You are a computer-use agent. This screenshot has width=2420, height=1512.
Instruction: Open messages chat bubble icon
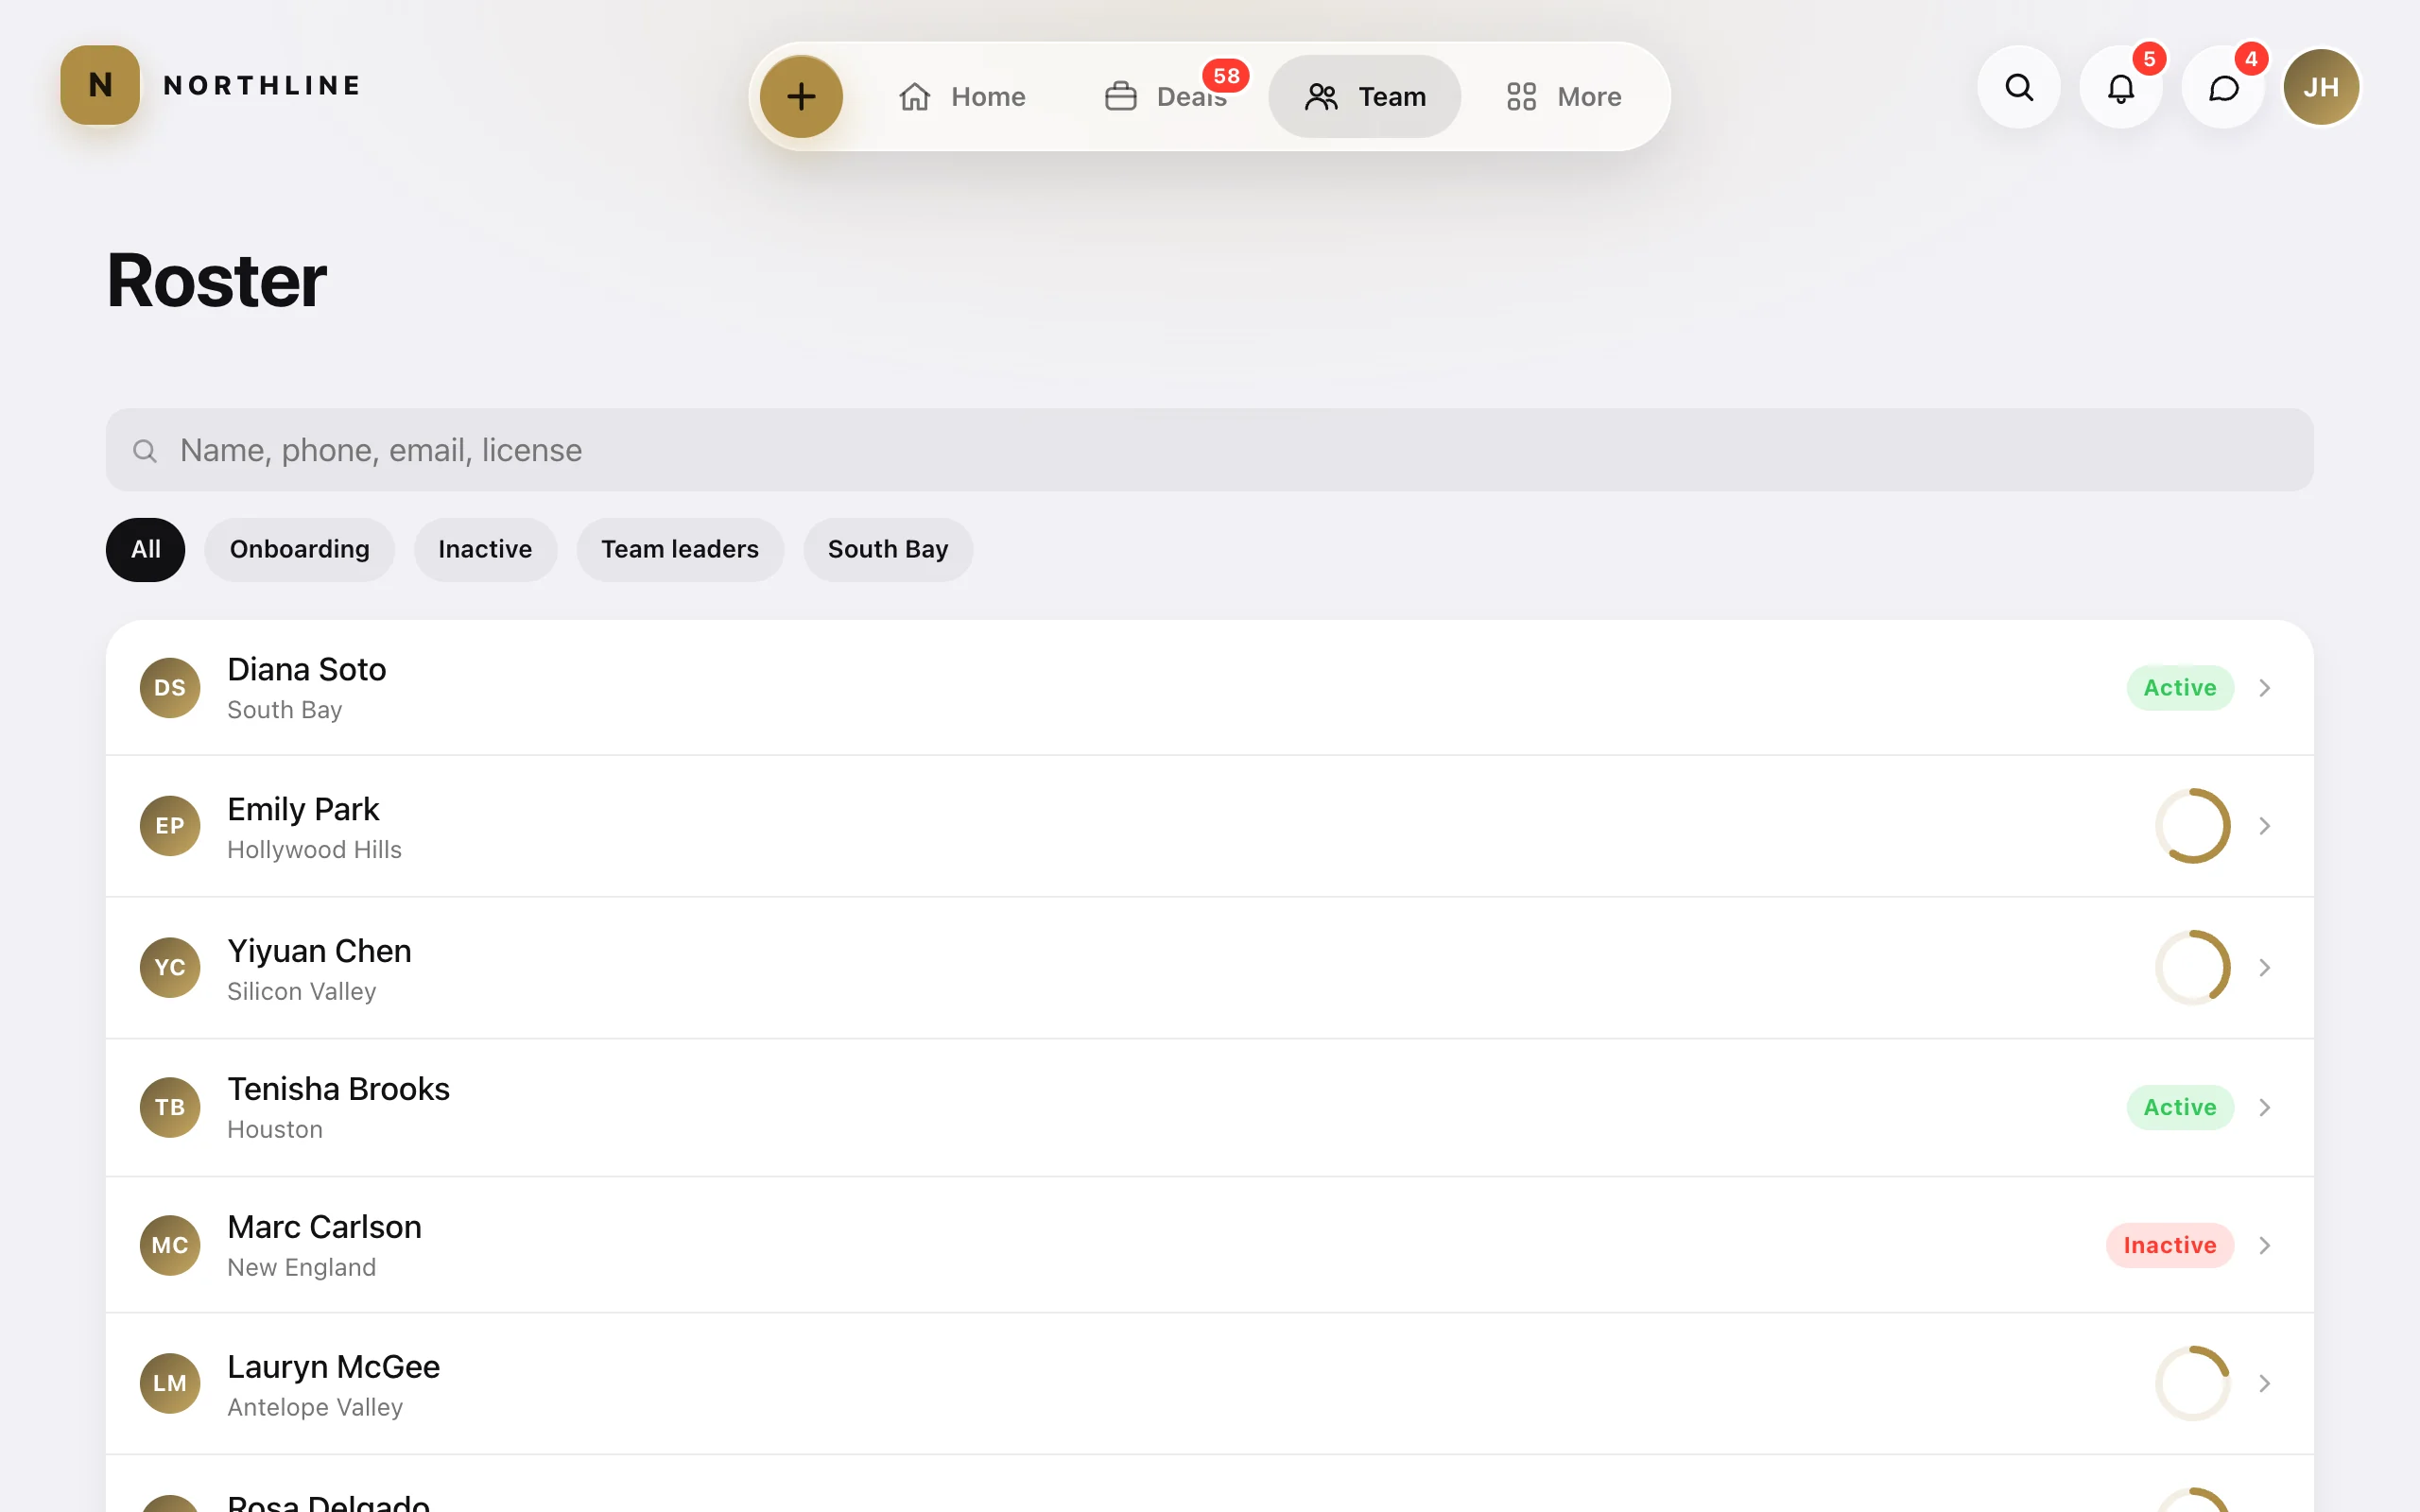point(2223,87)
